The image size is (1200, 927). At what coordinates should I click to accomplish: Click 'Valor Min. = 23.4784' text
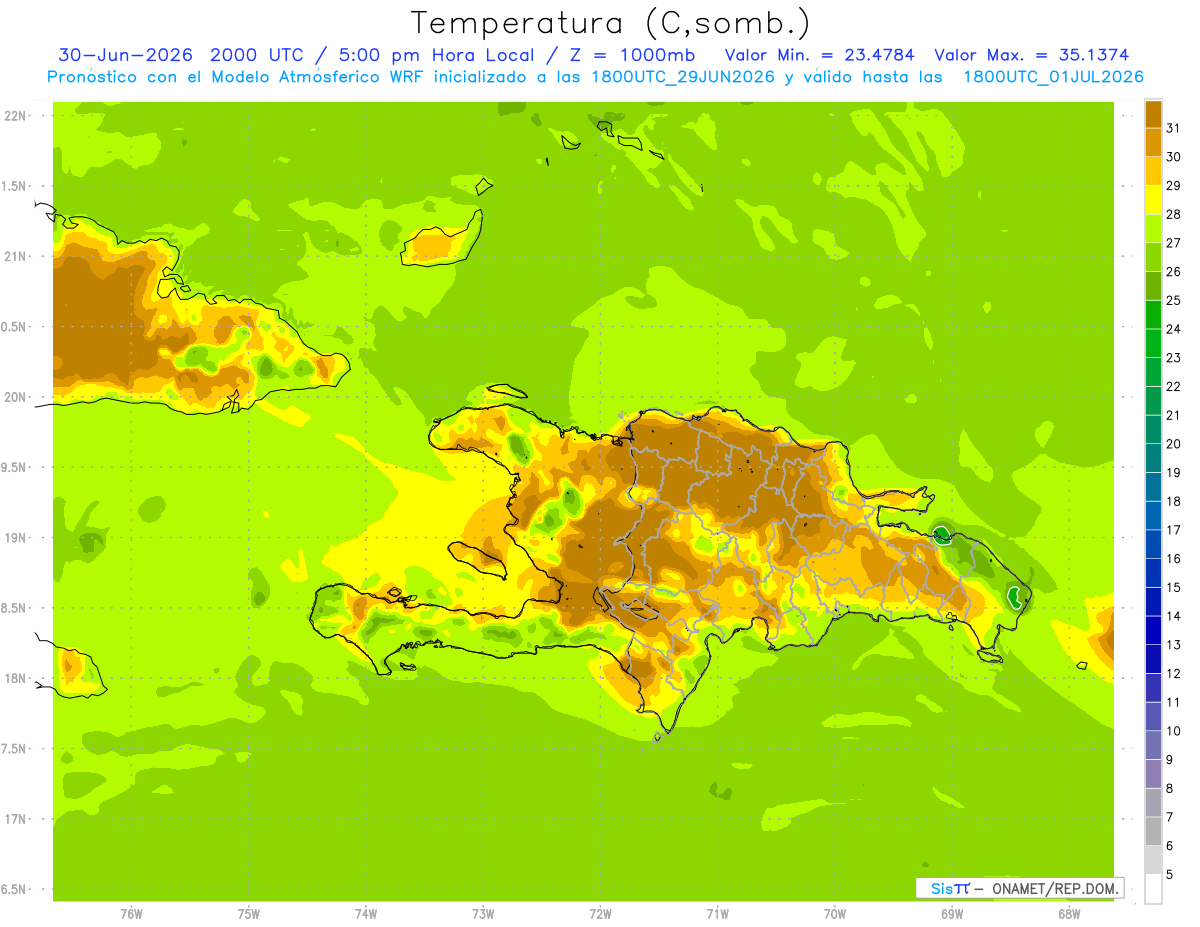[x=820, y=55]
